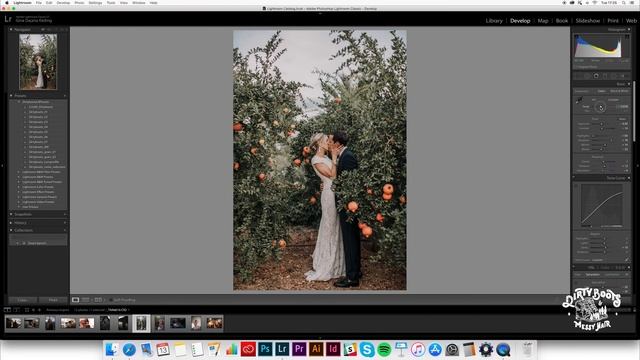This screenshot has height=360, width=640.
Task: Select the last filmstrip thumbnail
Action: pyautogui.click(x=214, y=323)
